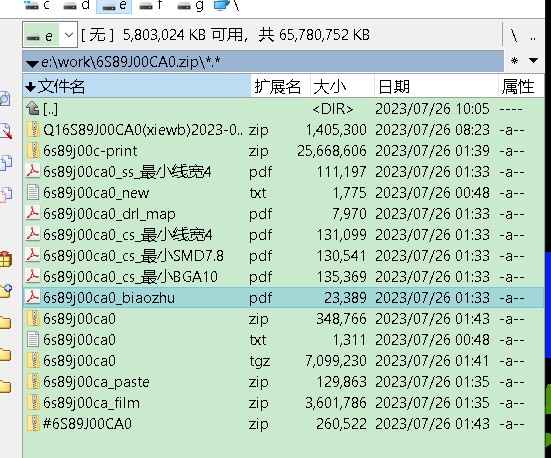Go to root directory backslash button

click(514, 35)
